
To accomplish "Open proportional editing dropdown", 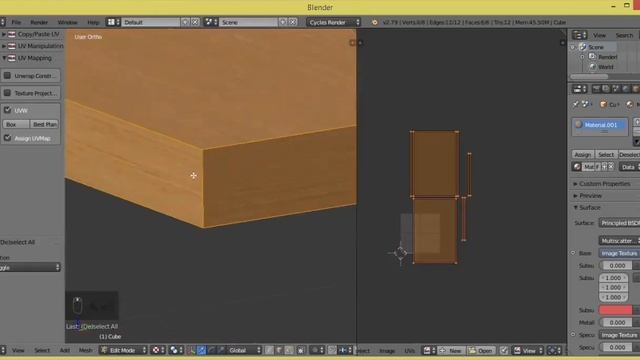I will point(316,350).
